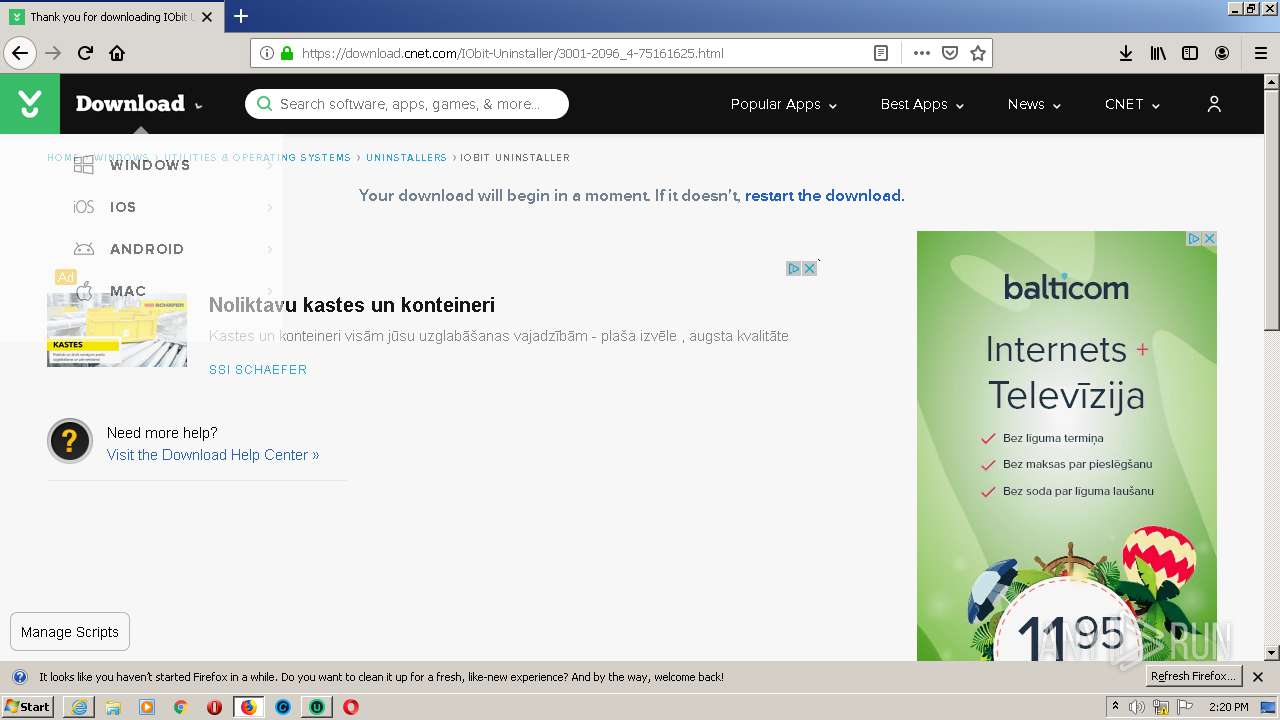This screenshot has height=720, width=1280.
Task: Open the Library bookmarks icon
Action: tap(1158, 53)
